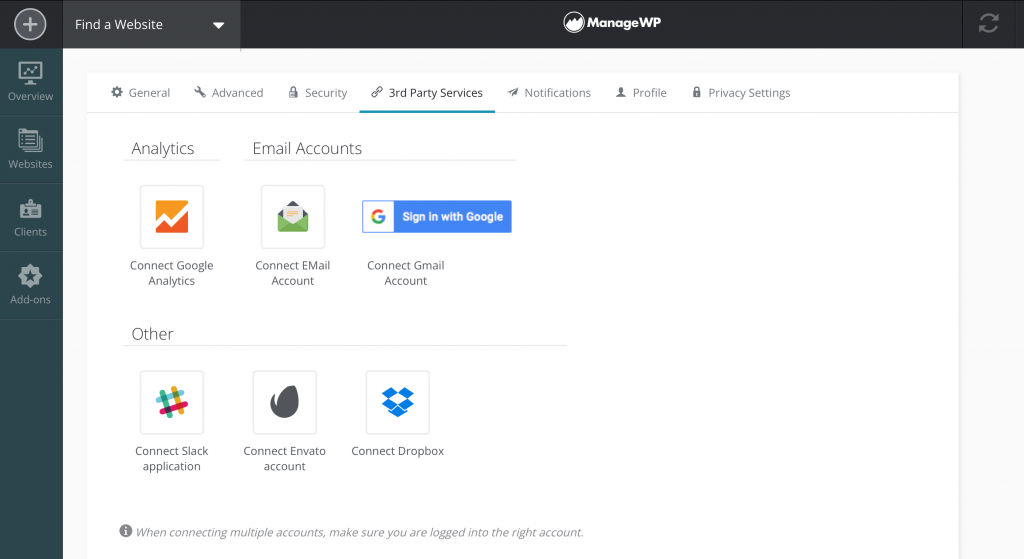Click the Connect Slack application label
1024x559 pixels.
tap(172, 458)
